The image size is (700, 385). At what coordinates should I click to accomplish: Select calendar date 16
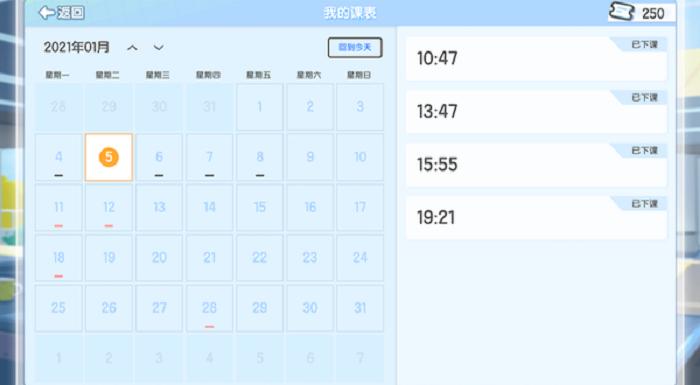310,208
